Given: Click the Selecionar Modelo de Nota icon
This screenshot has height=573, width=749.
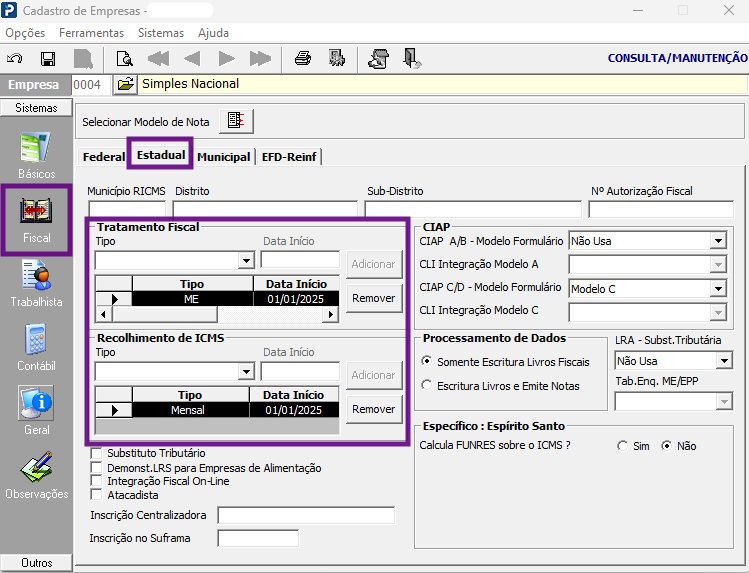Looking at the screenshot, I should click(236, 121).
